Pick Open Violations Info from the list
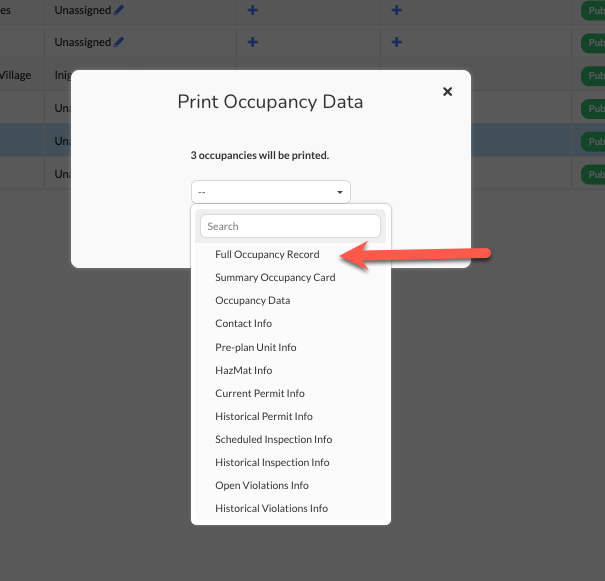Viewport: 605px width, 581px height. (x=262, y=486)
